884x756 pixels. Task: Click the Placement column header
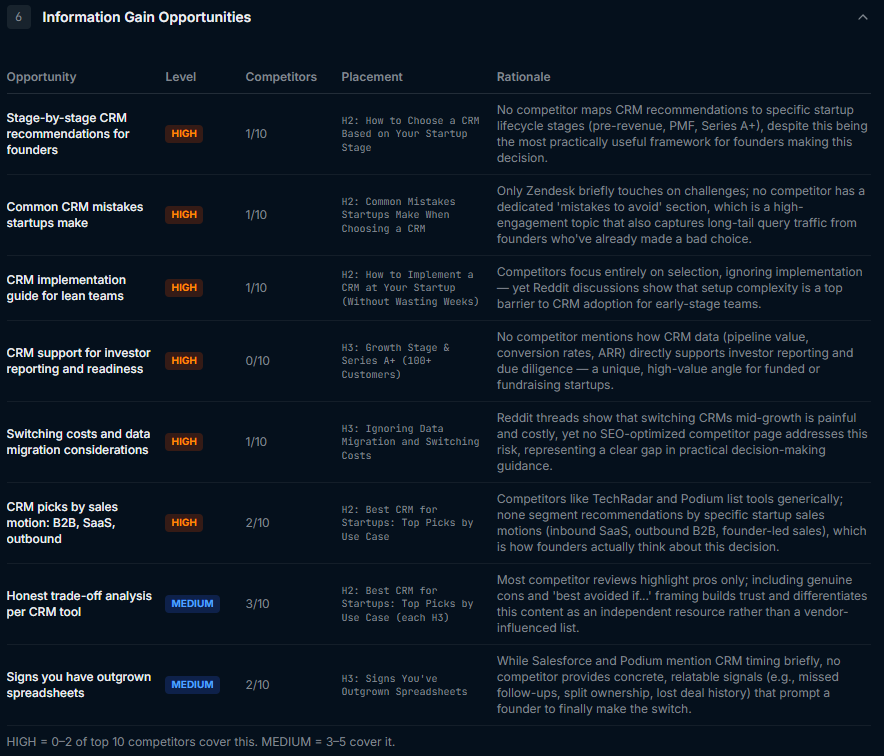click(x=372, y=77)
